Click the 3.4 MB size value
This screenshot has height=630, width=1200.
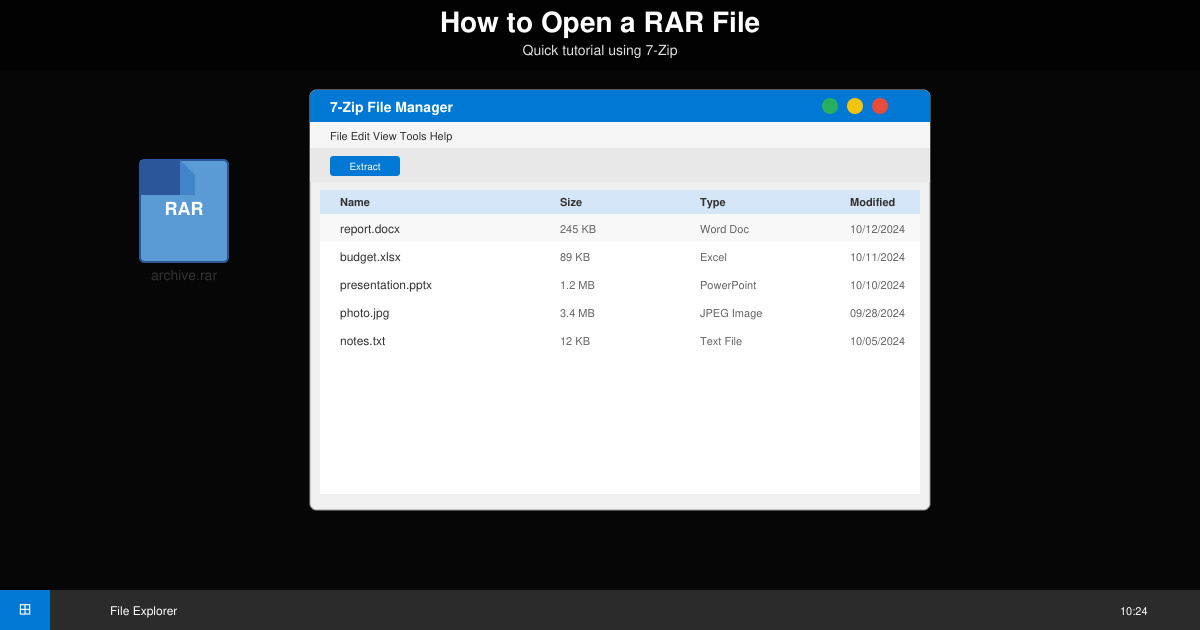[x=577, y=313]
